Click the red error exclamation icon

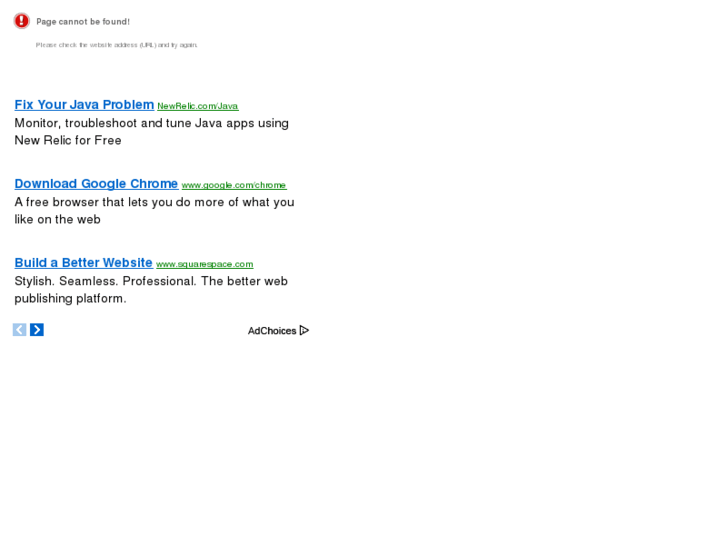click(x=21, y=21)
